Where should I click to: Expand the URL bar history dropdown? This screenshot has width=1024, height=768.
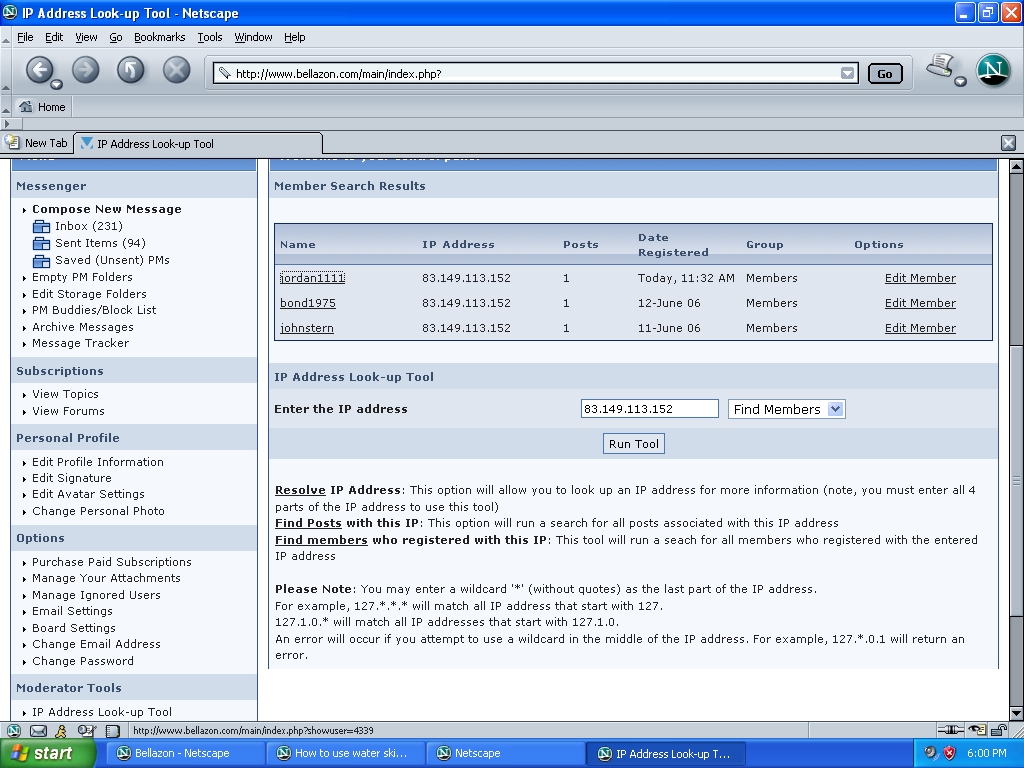[848, 73]
